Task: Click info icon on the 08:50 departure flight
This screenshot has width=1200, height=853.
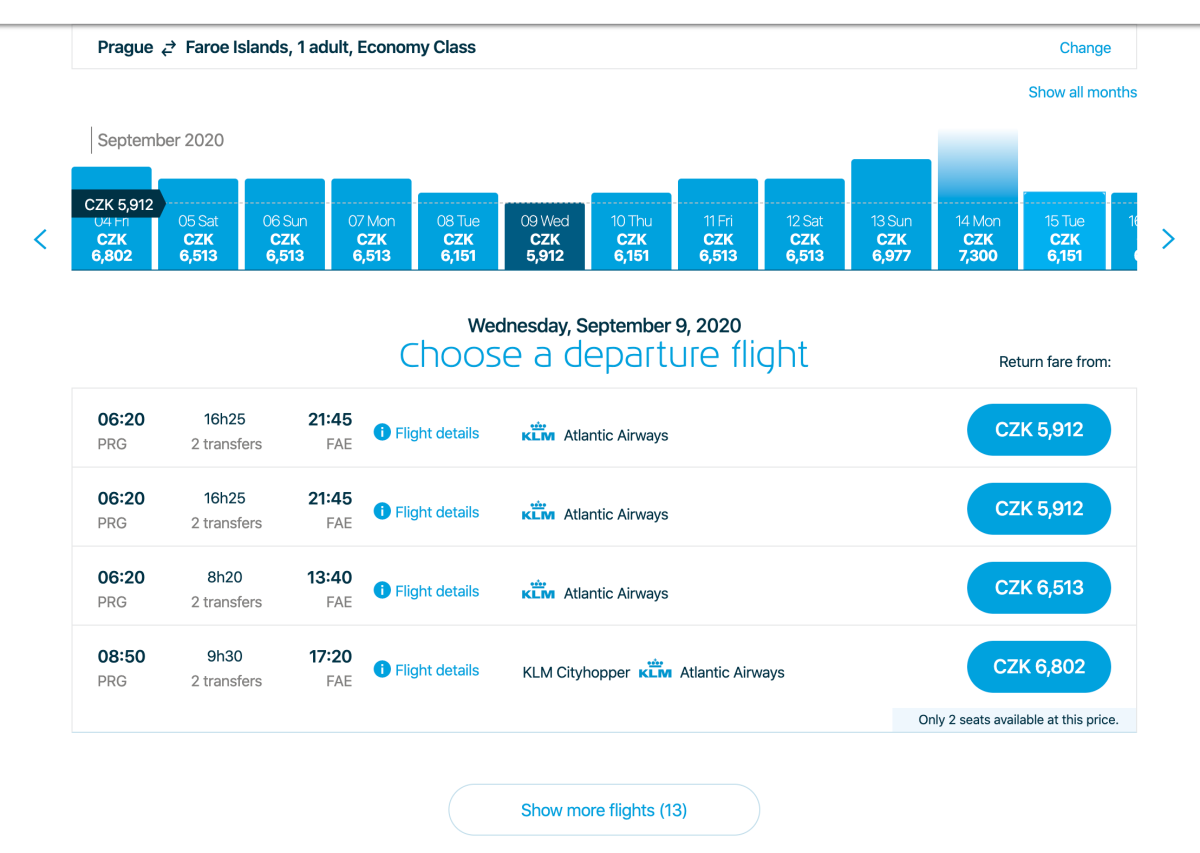Action: 381,670
